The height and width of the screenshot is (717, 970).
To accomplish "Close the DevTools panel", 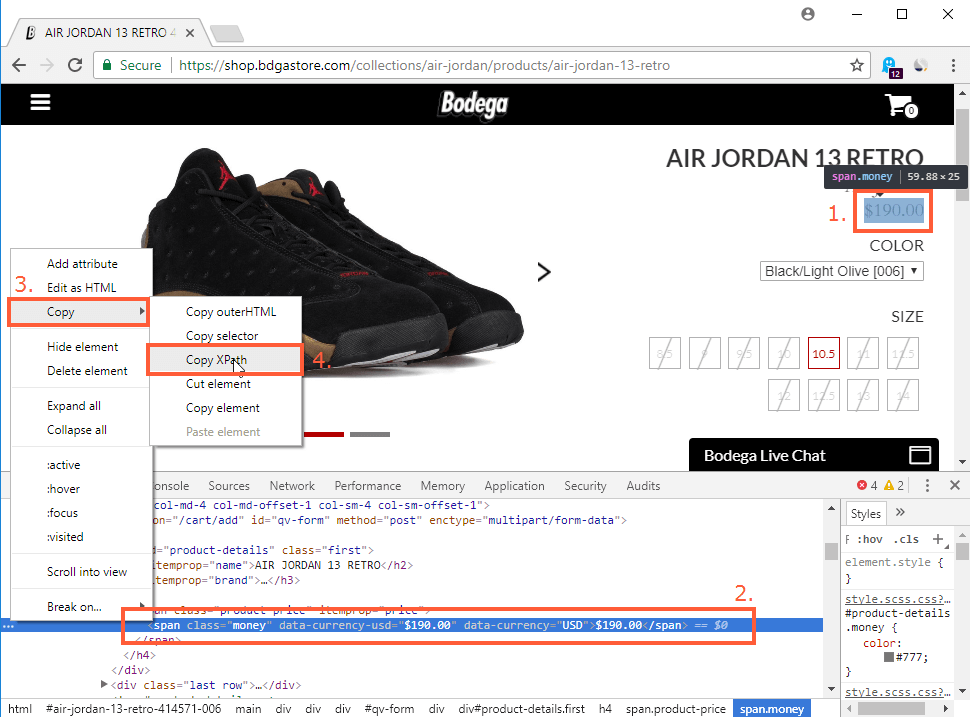I will 955,486.
